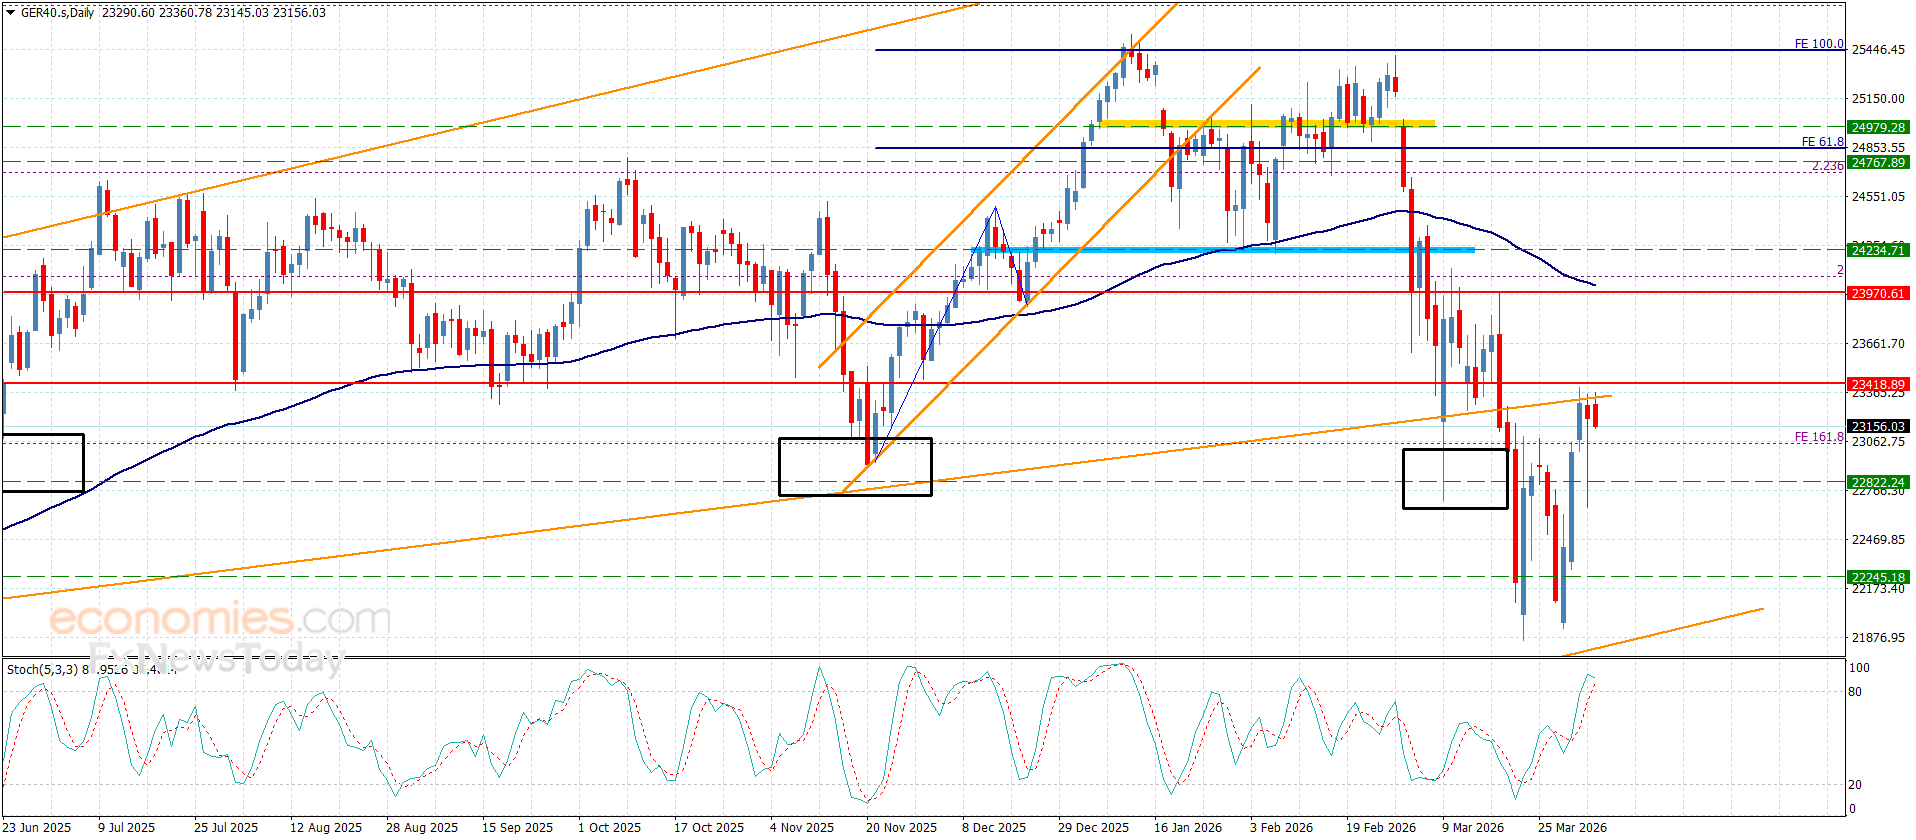This screenshot has width=1916, height=840.
Task: Click the red 23970.61 price tag
Action: point(1878,293)
